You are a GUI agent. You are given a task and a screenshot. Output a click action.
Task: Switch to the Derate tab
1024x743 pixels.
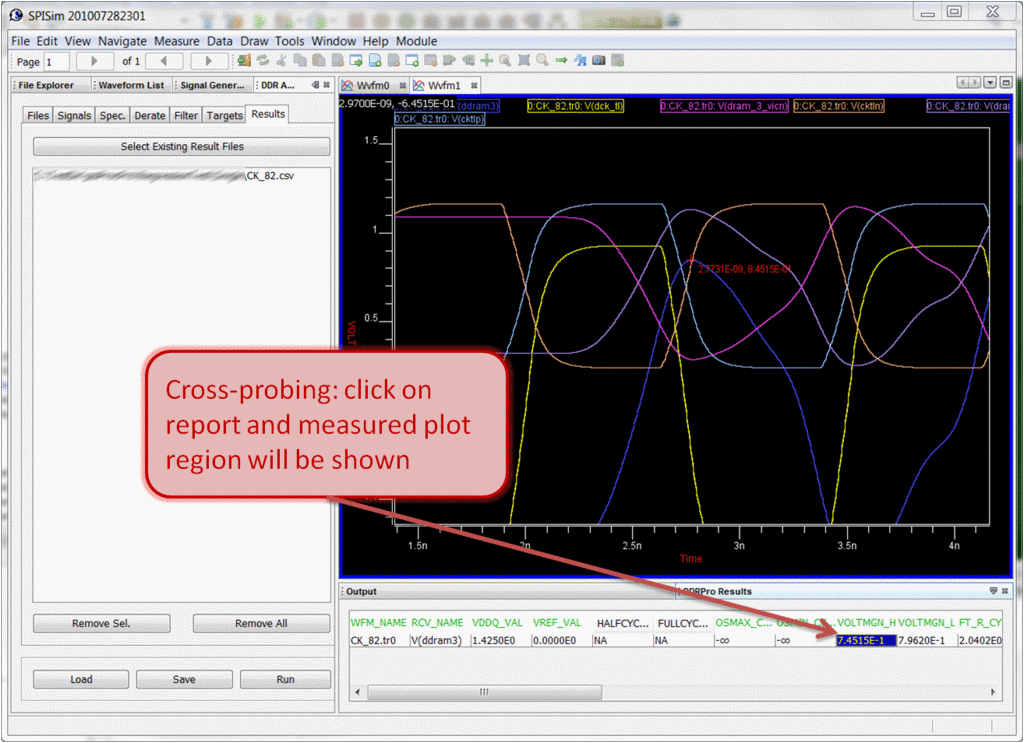[149, 116]
